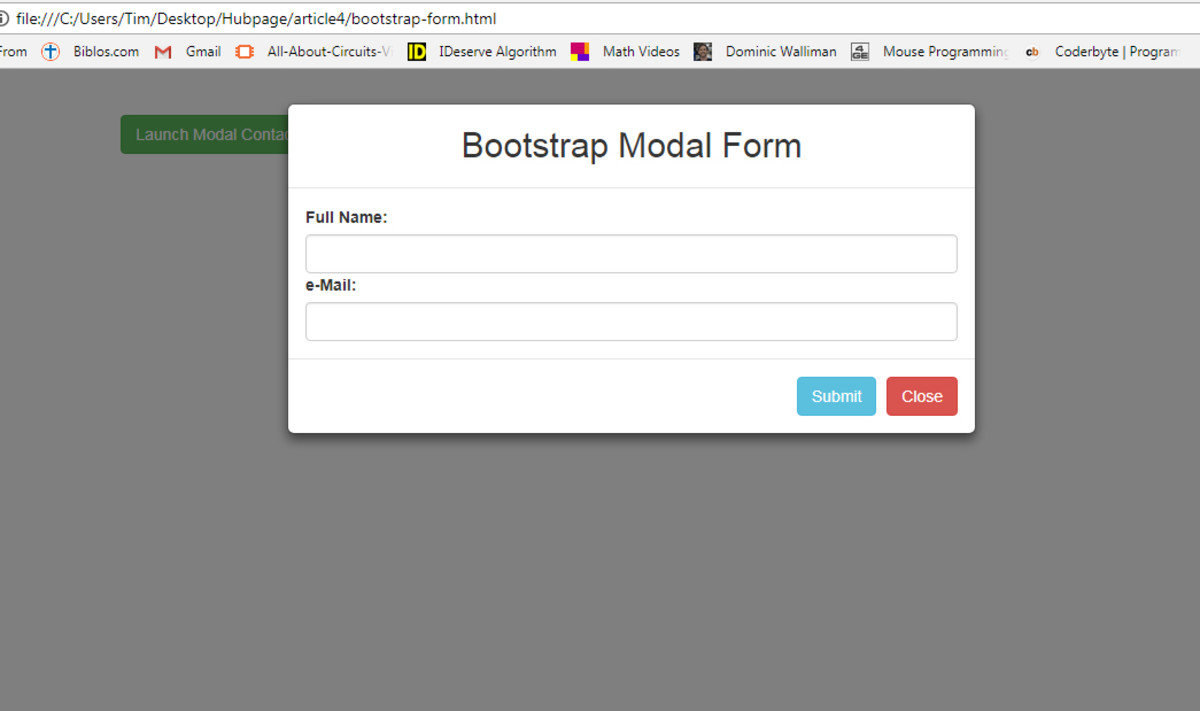The image size is (1200, 711).
Task: Click the Bootstrap Modal Form title
Action: 630,145
